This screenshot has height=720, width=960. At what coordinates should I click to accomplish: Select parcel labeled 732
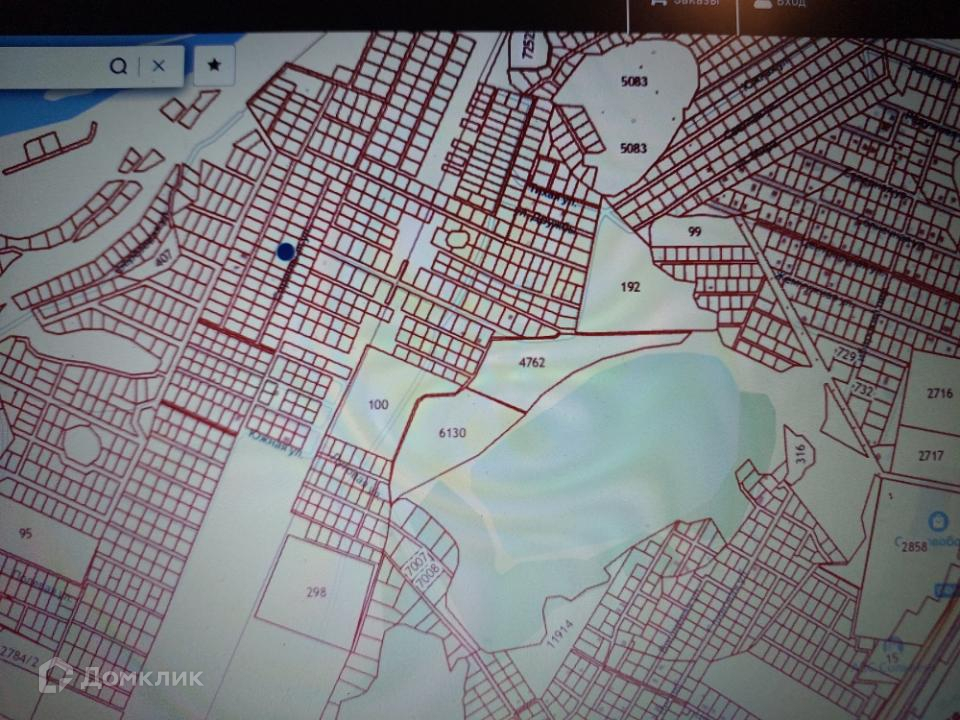(862, 389)
